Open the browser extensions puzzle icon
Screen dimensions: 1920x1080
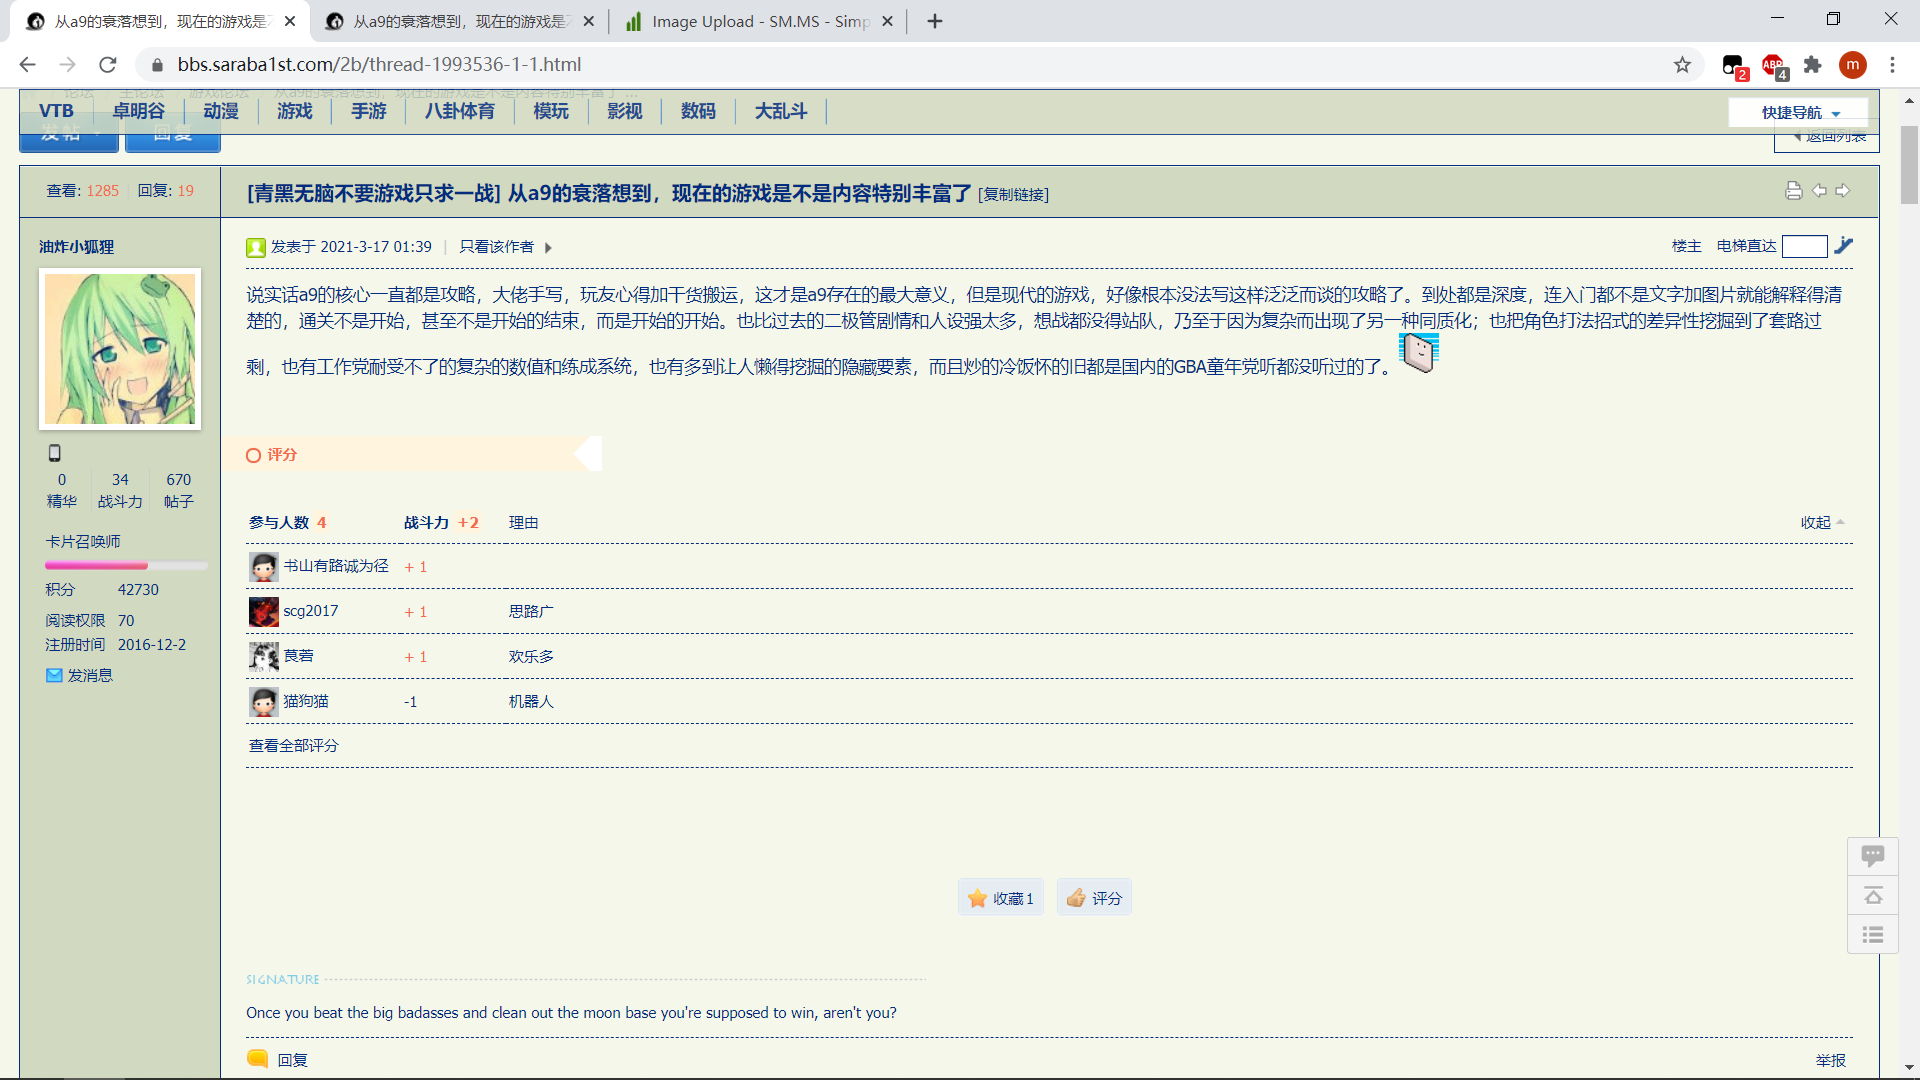(x=1812, y=65)
